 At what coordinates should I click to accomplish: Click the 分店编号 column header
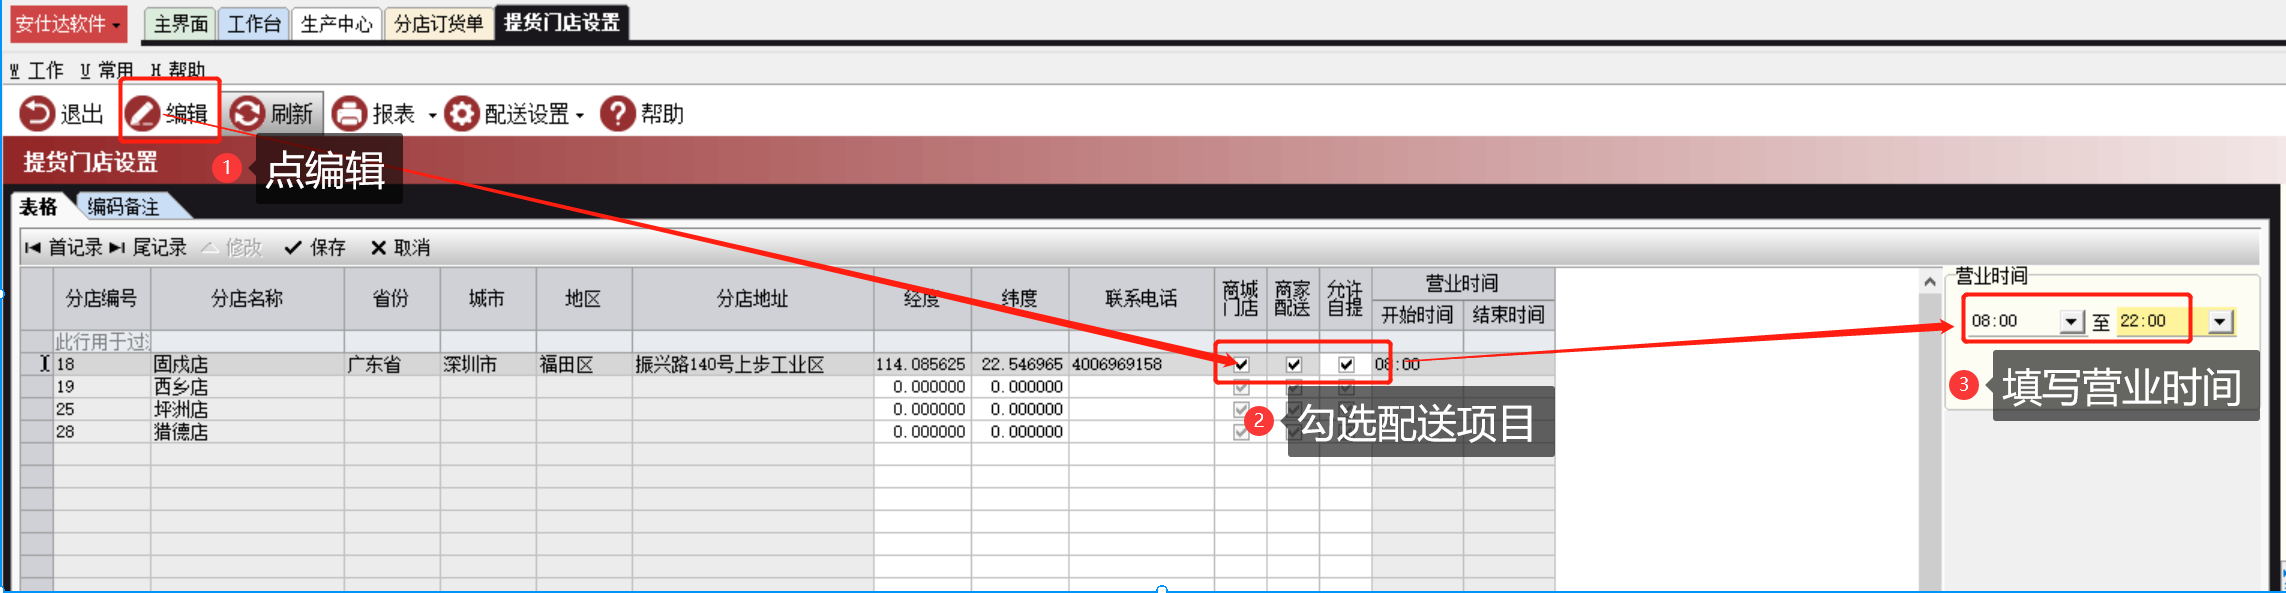pos(101,299)
